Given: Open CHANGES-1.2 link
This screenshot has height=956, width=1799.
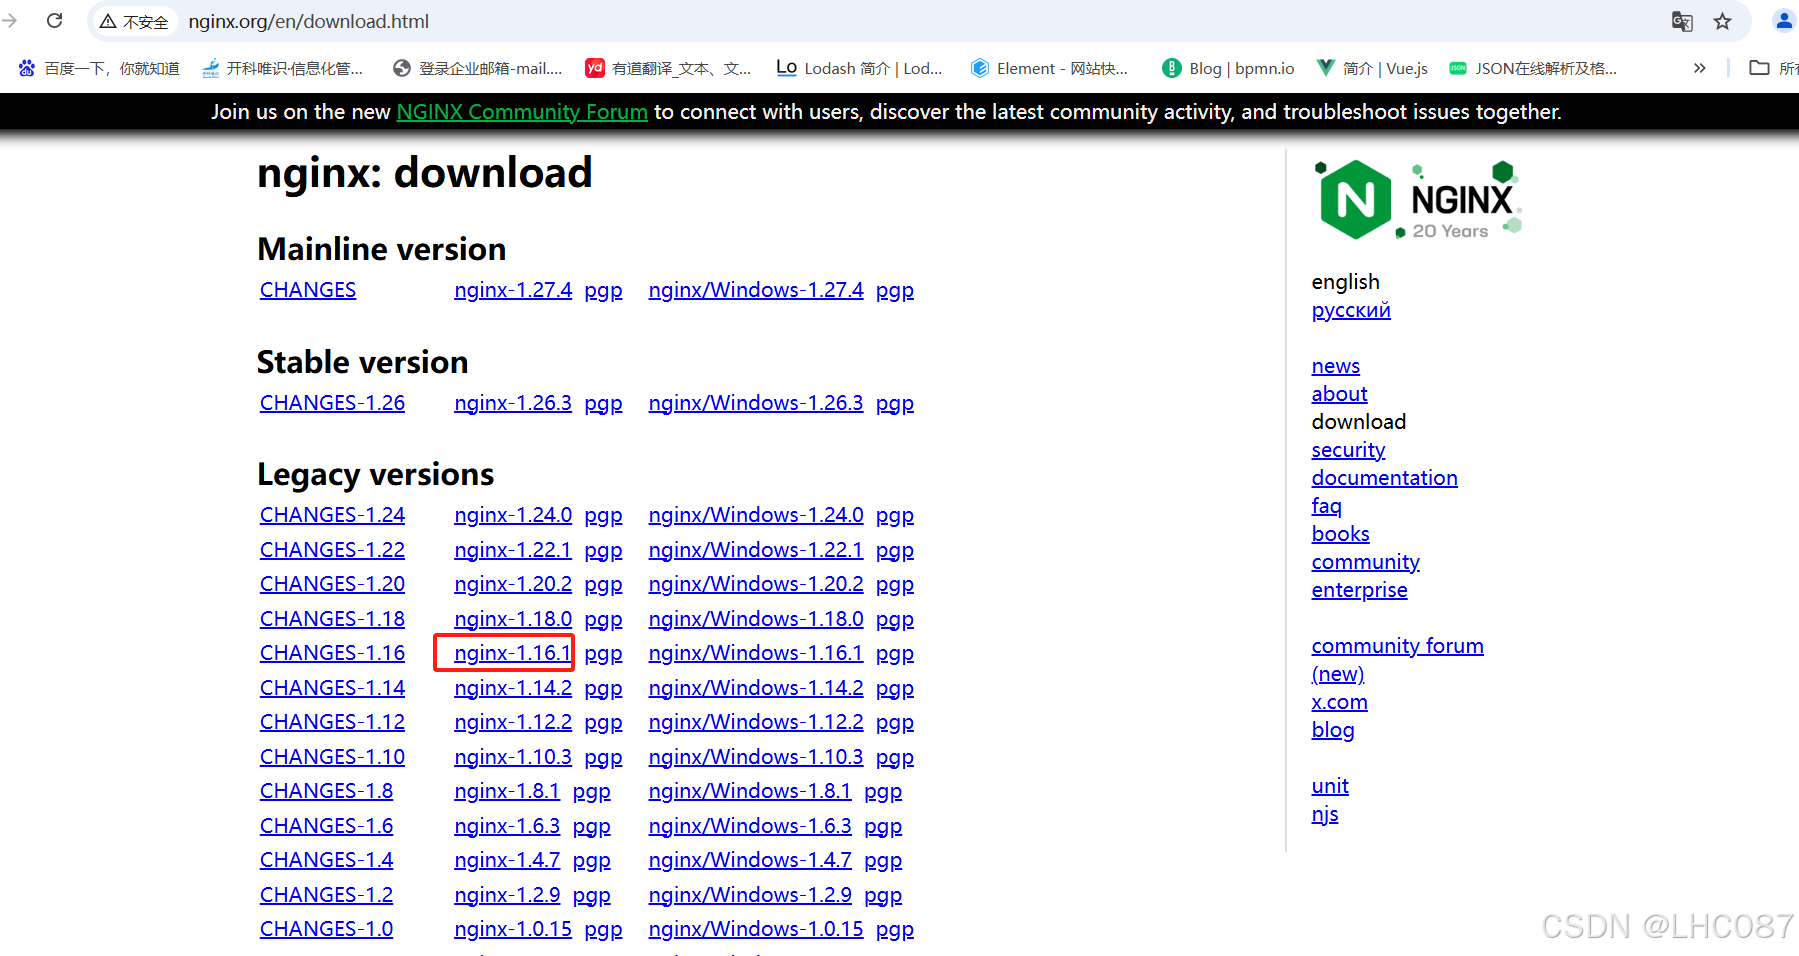Looking at the screenshot, I should coord(326,895).
